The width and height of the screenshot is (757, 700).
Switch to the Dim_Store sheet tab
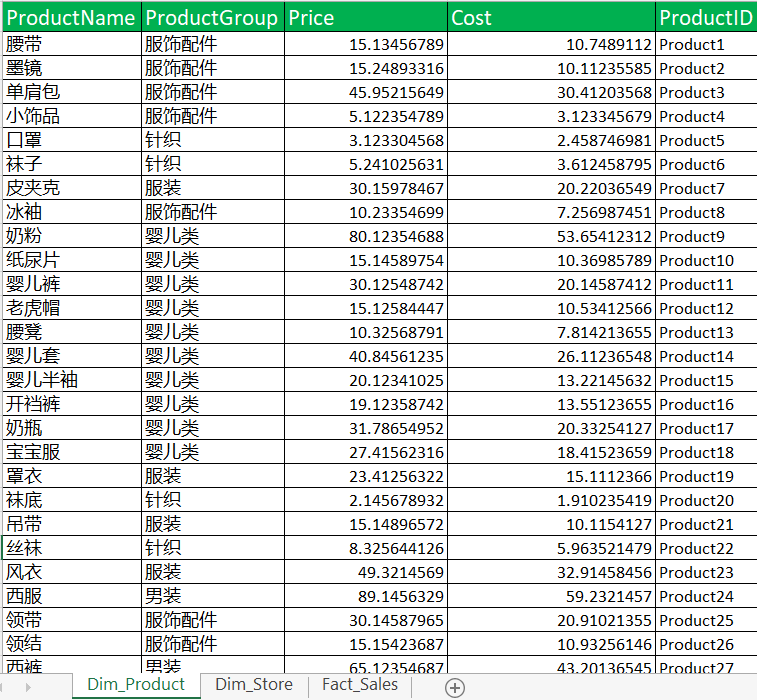click(253, 685)
